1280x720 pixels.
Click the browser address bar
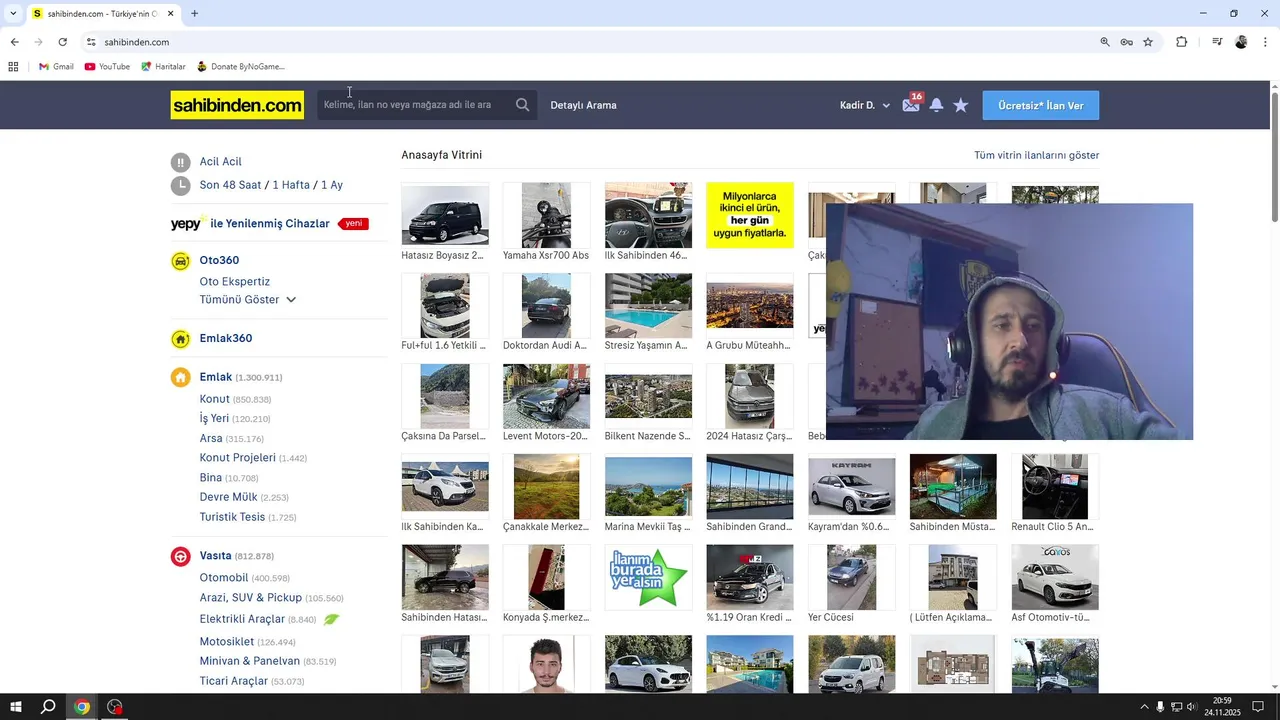[x=590, y=42]
